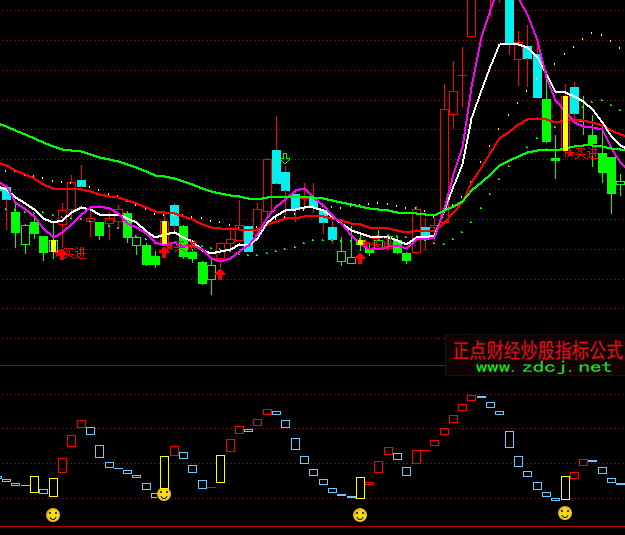The image size is (625, 535).
Task: Select the long red breakout candle before the peak
Action: click(x=444, y=160)
